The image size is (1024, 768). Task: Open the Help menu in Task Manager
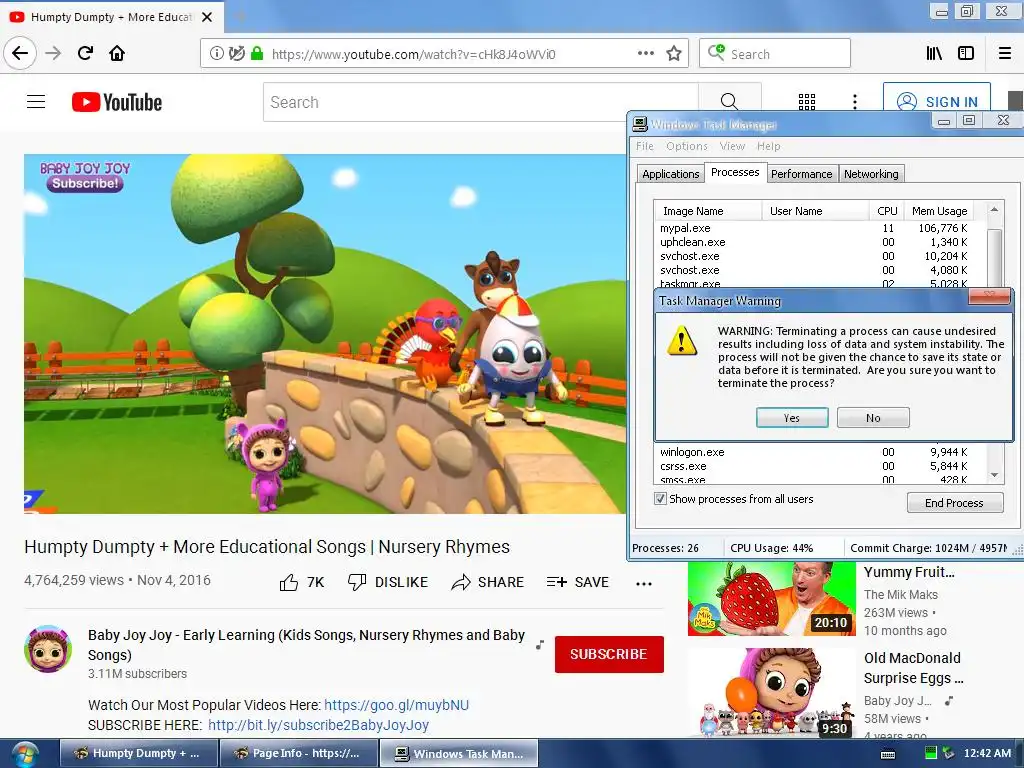pos(769,146)
